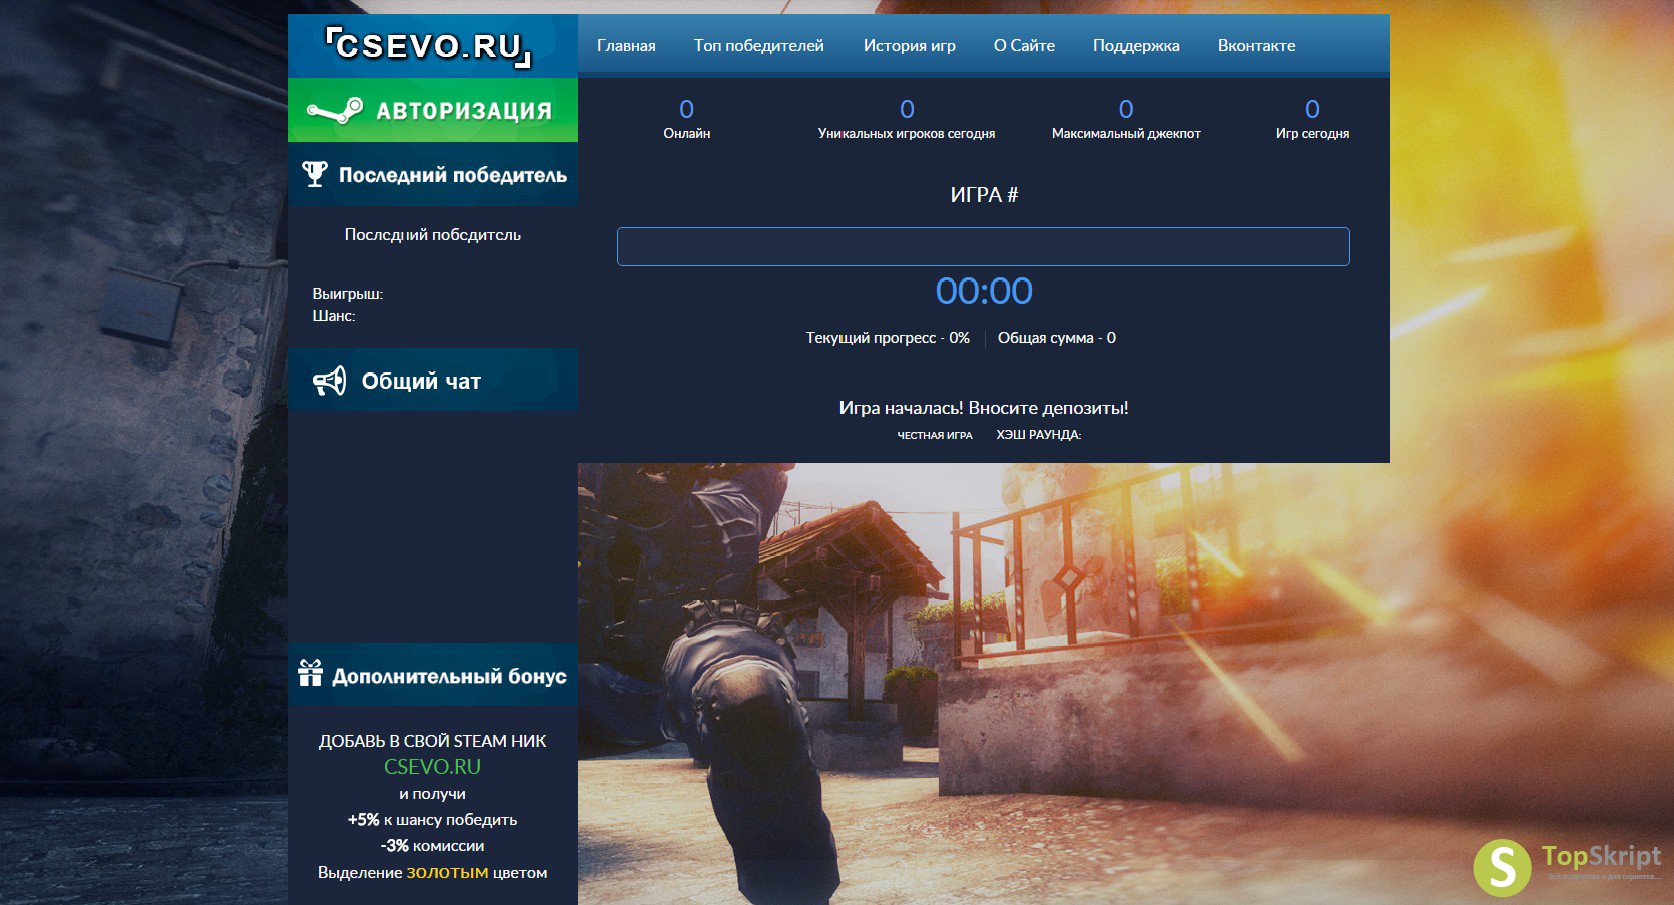Click the +5% к шансу победить text
This screenshot has height=905, width=1674.
click(x=432, y=820)
